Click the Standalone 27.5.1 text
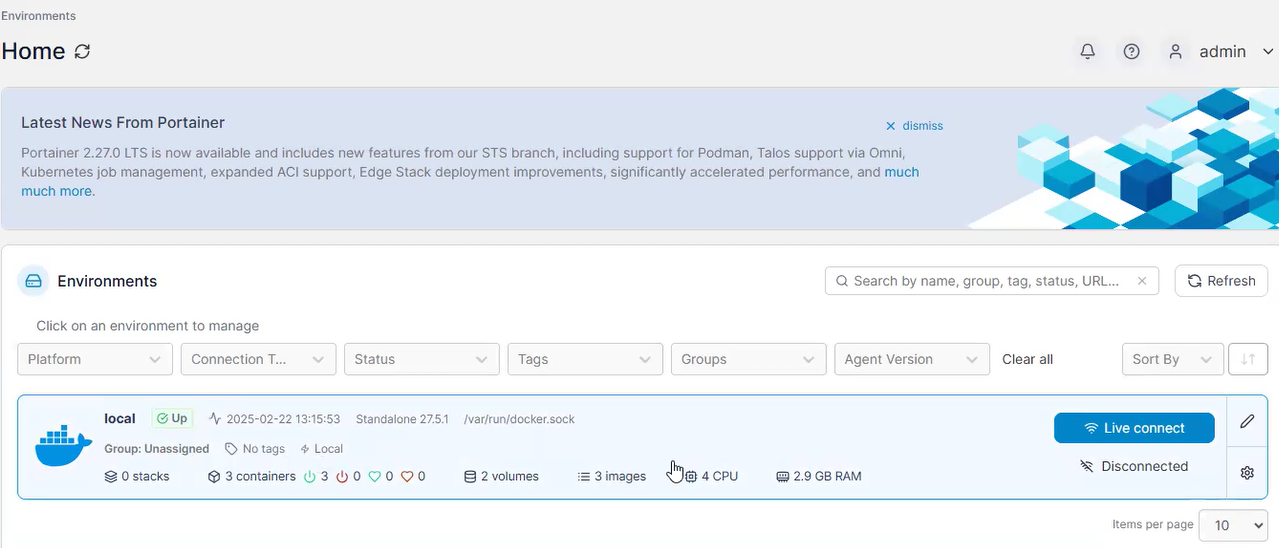1279x548 pixels. click(x=402, y=419)
